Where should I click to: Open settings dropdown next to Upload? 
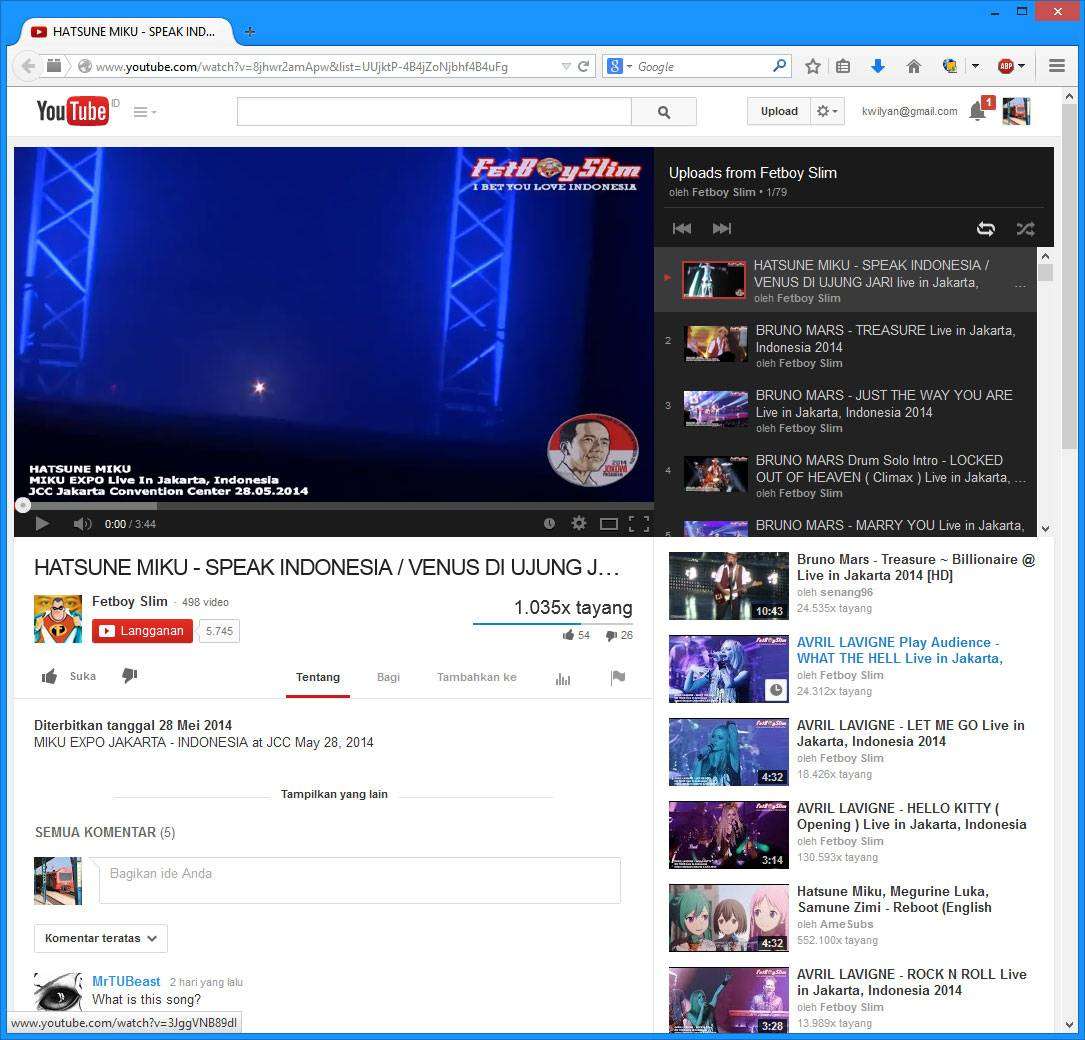tap(828, 111)
